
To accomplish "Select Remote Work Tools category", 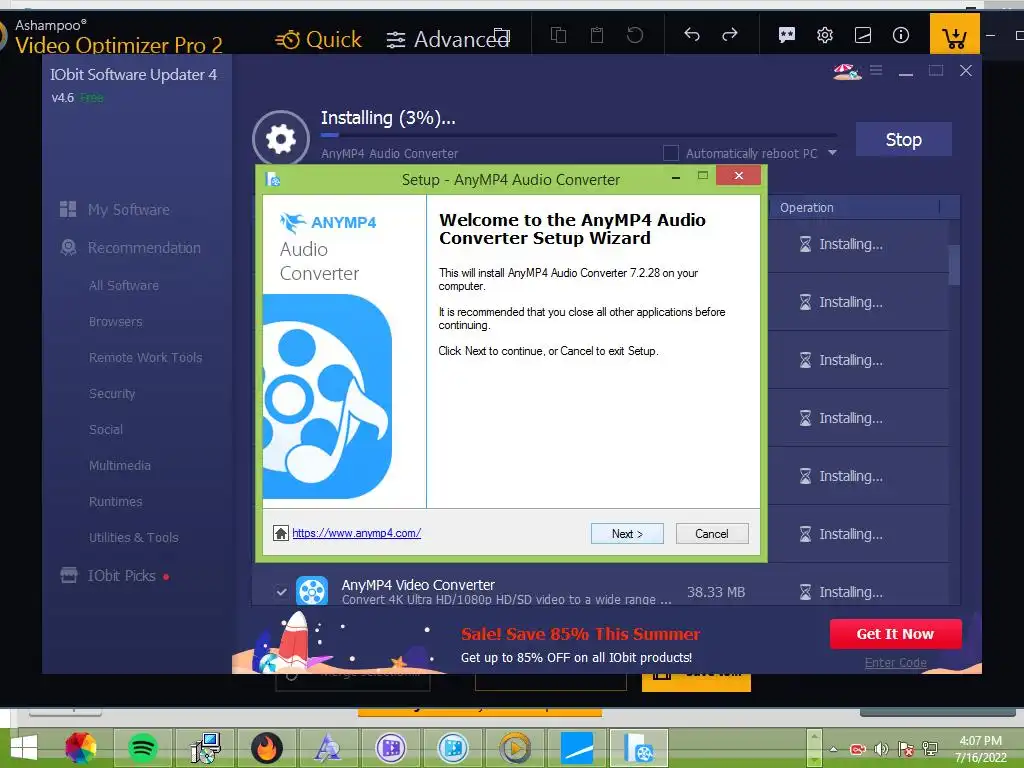I will [146, 357].
